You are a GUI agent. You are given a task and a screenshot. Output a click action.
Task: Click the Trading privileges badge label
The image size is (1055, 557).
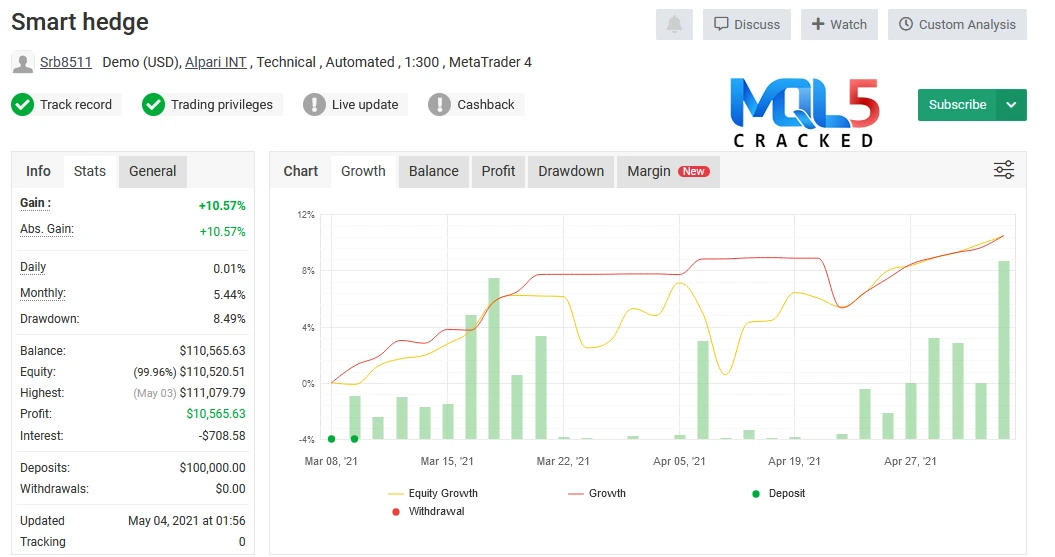click(222, 104)
